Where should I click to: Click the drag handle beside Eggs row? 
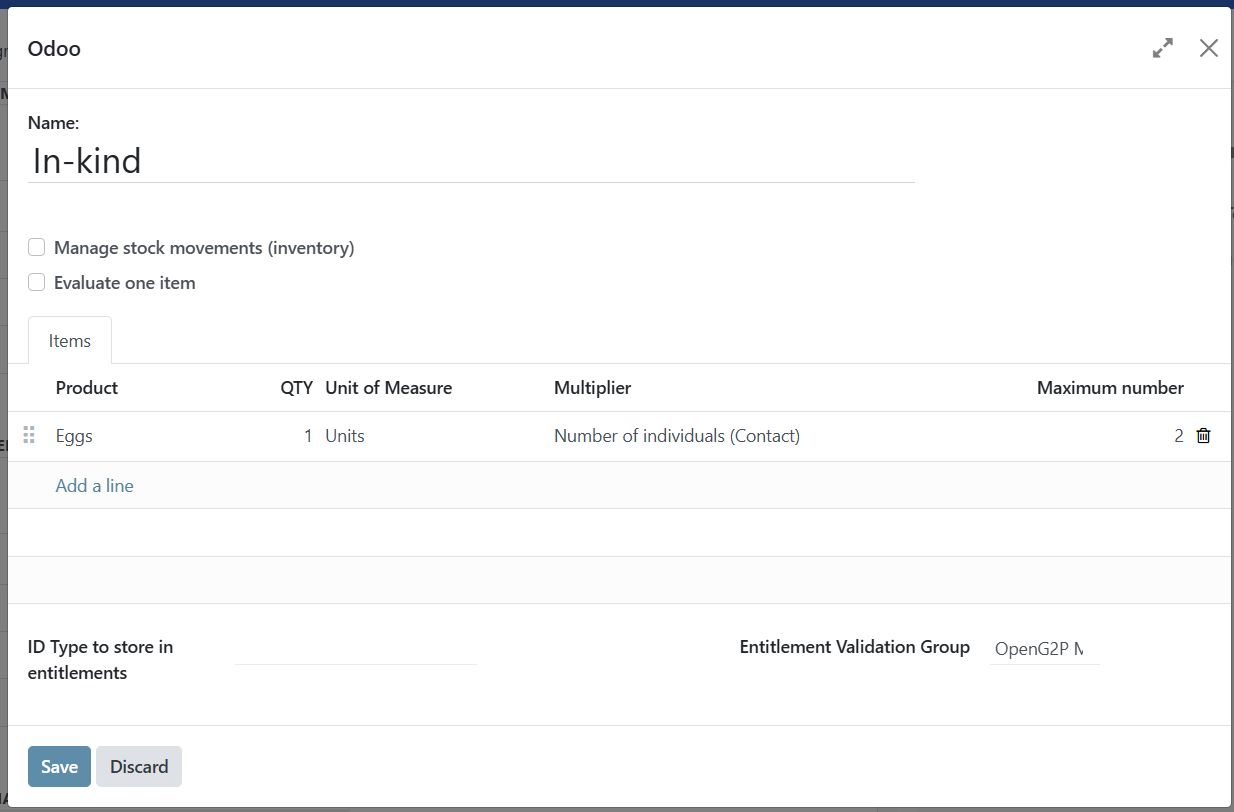28,435
